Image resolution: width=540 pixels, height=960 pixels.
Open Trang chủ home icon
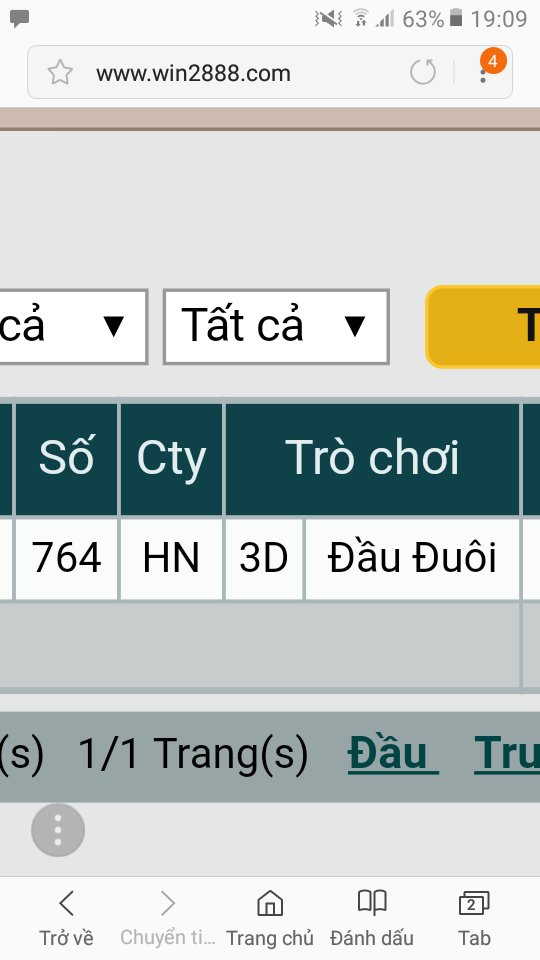pyautogui.click(x=269, y=918)
